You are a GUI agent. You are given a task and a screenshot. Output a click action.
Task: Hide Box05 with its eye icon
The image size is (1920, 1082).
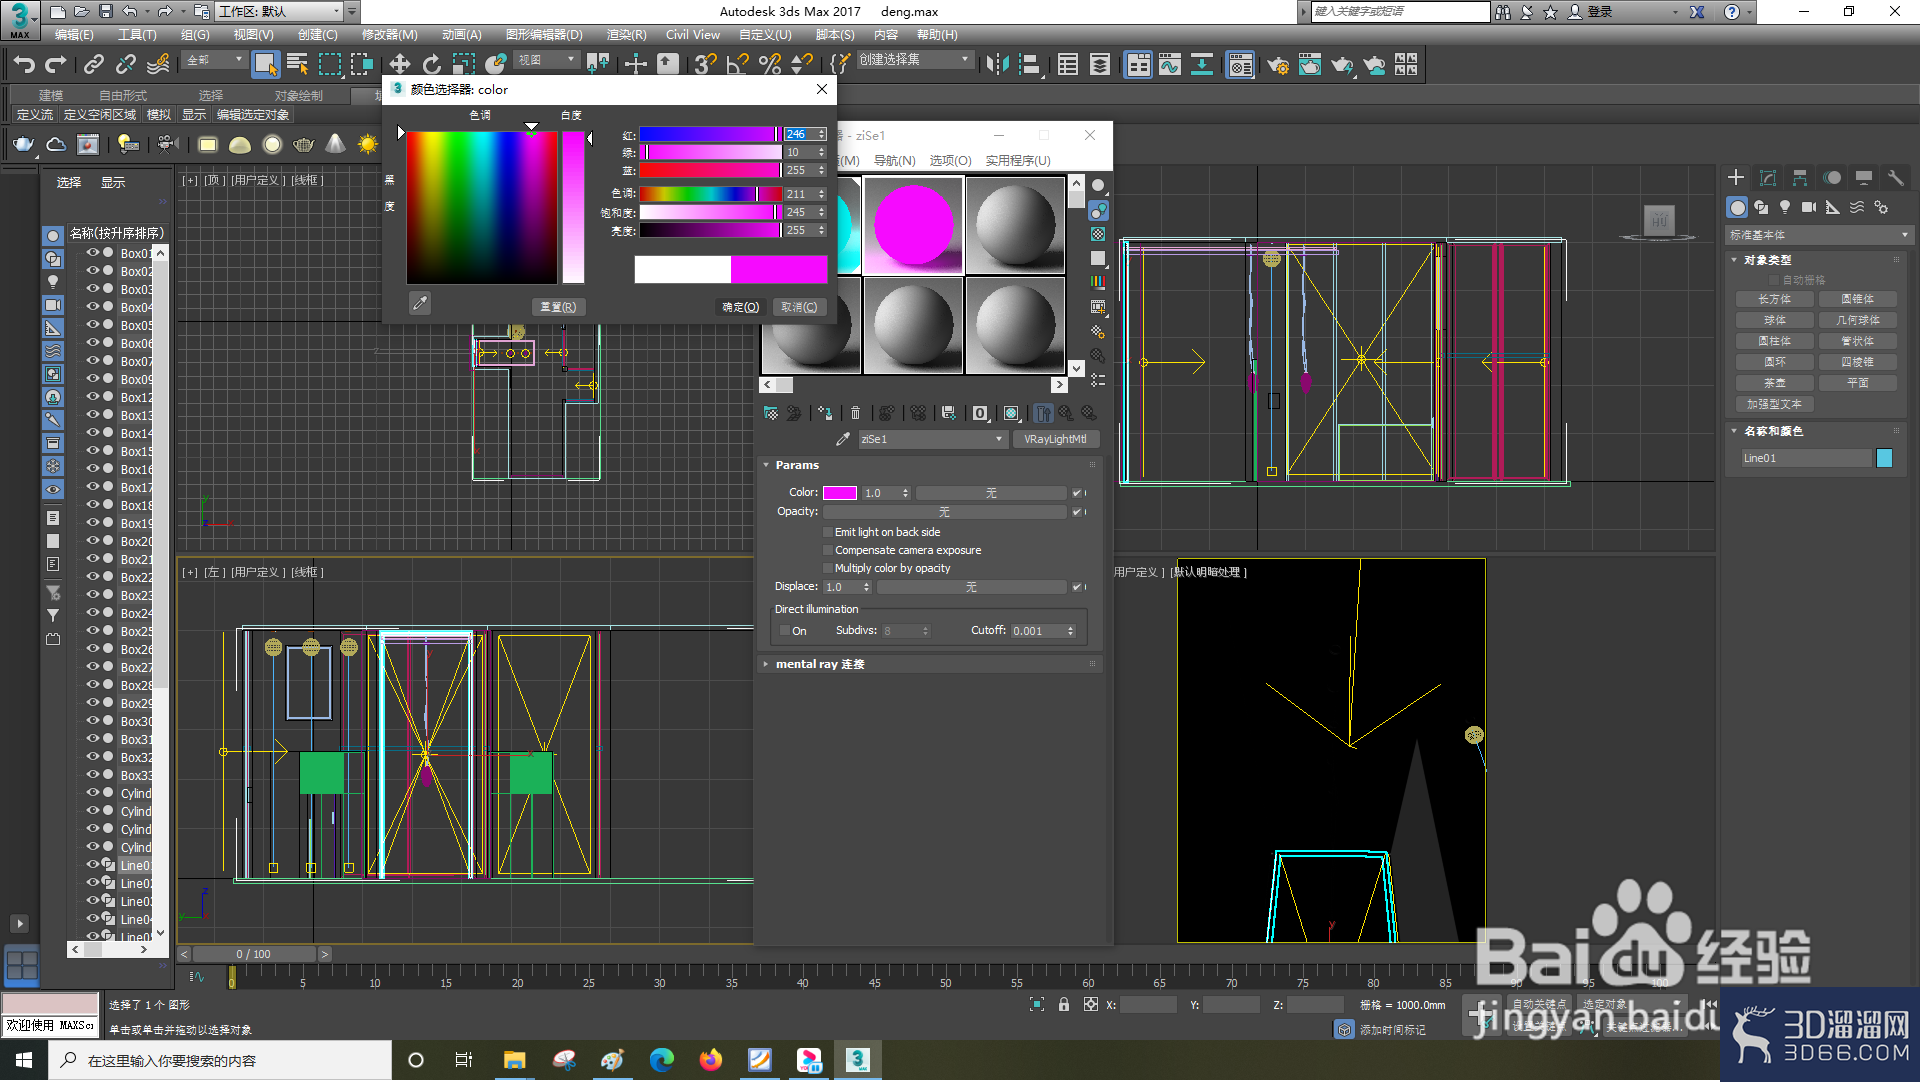tap(93, 325)
